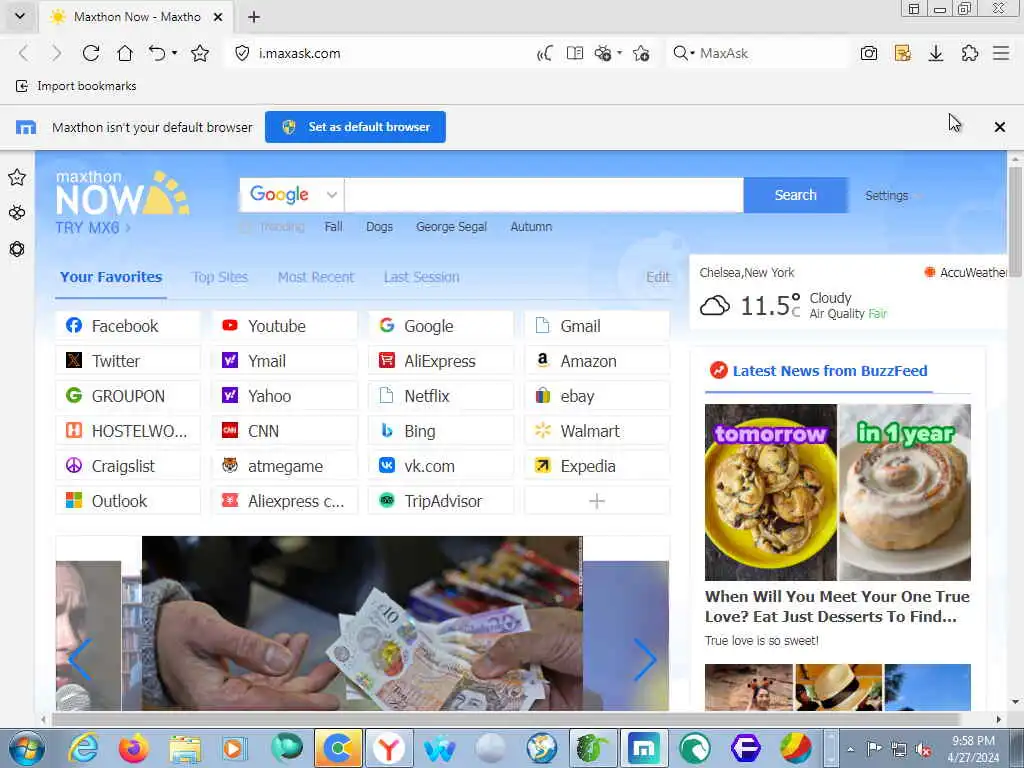Open the Windows Start button
This screenshot has height=768, width=1024.
pyautogui.click(x=27, y=748)
